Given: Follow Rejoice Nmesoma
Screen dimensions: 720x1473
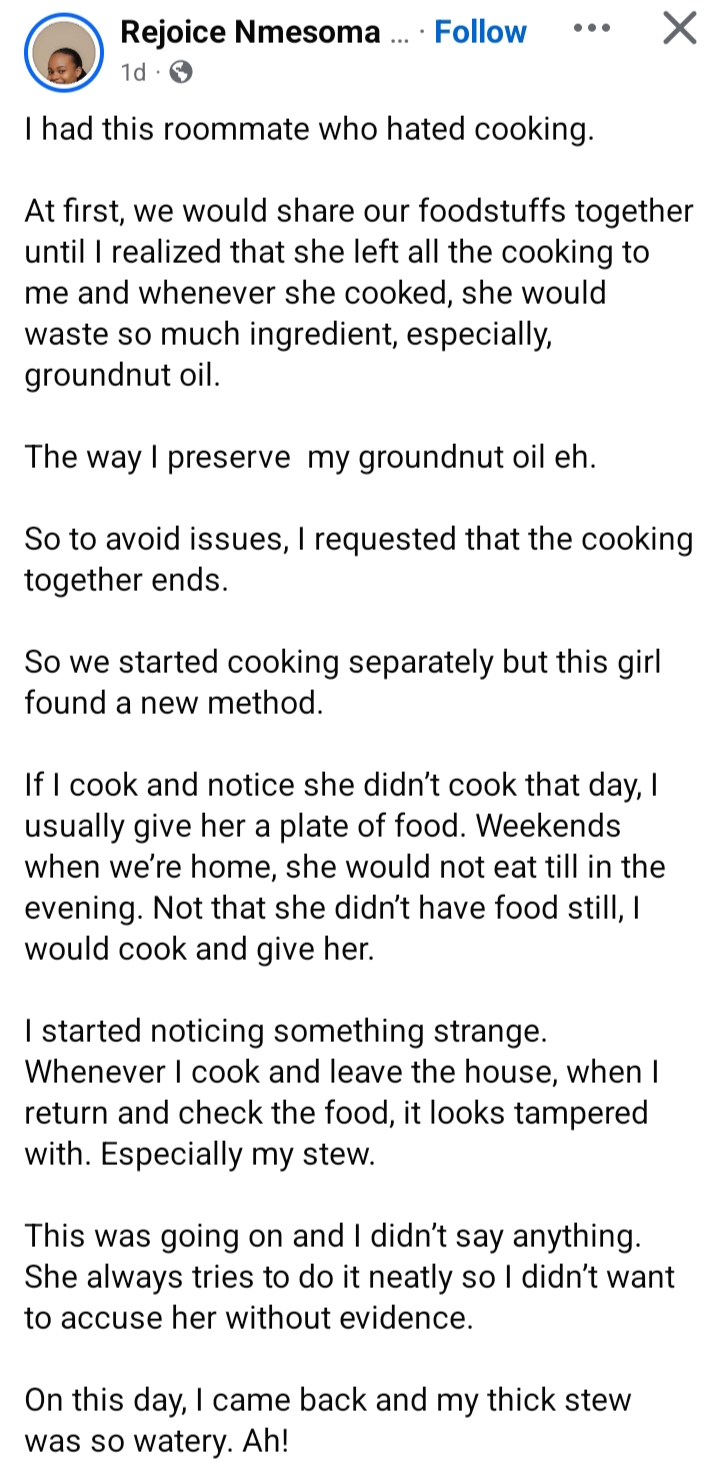Looking at the screenshot, I should (x=480, y=32).
